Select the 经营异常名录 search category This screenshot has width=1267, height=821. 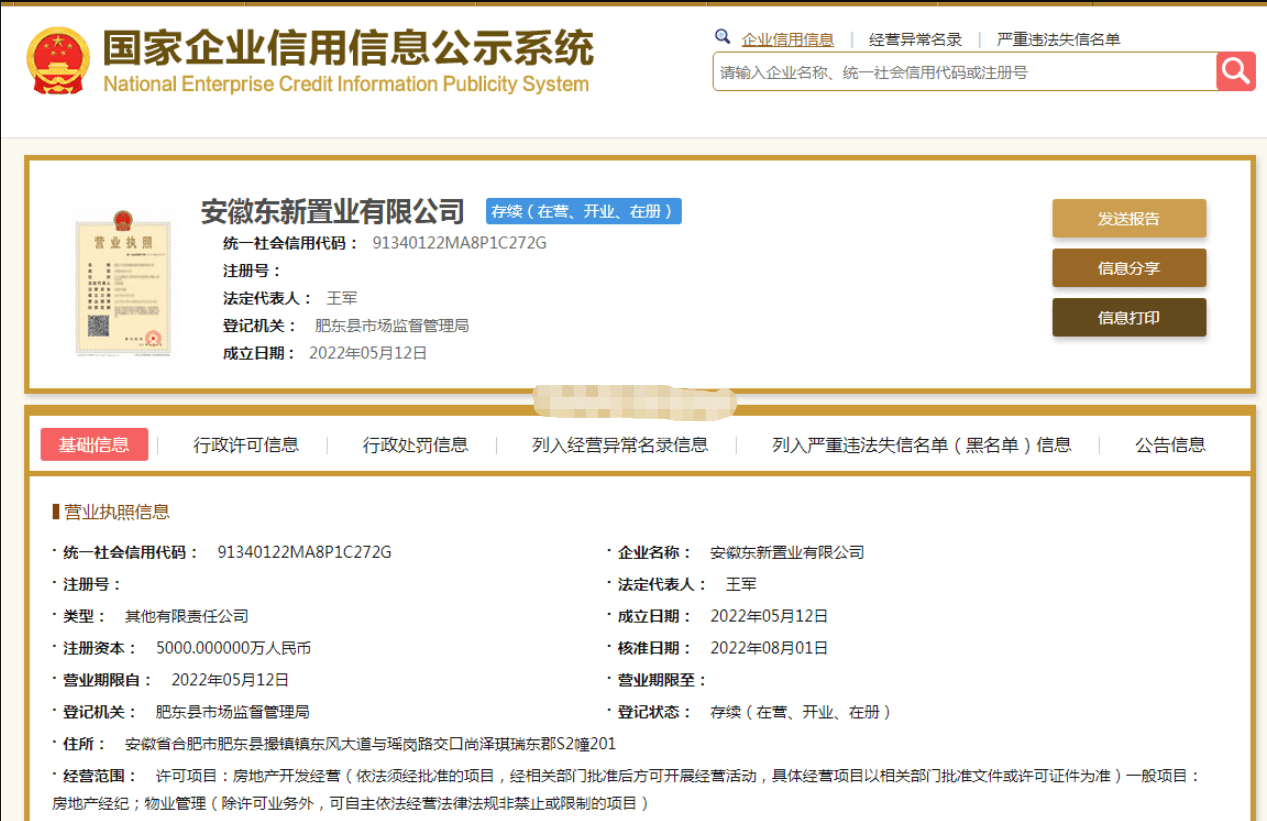pos(915,40)
